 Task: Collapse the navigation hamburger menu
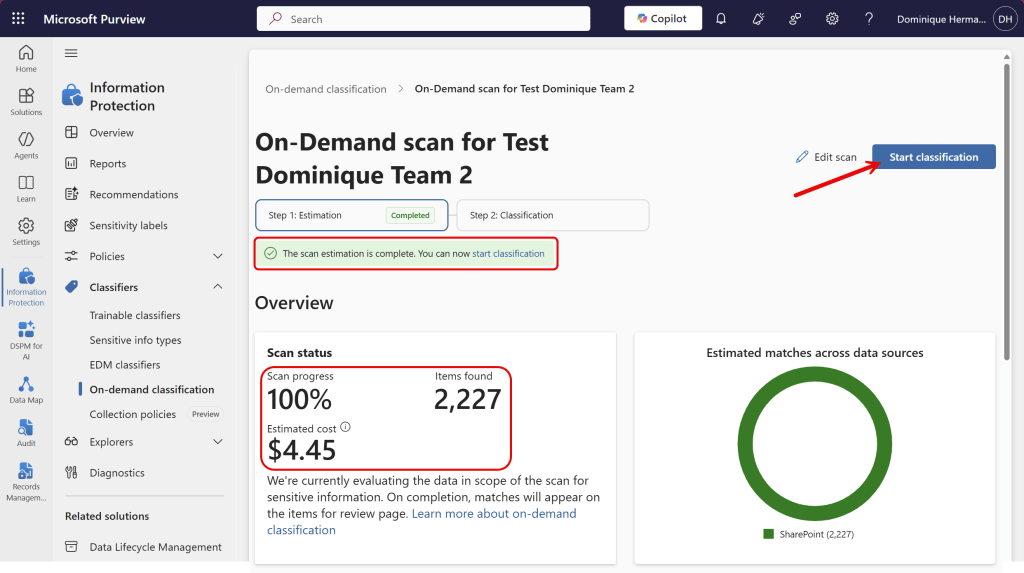(71, 53)
